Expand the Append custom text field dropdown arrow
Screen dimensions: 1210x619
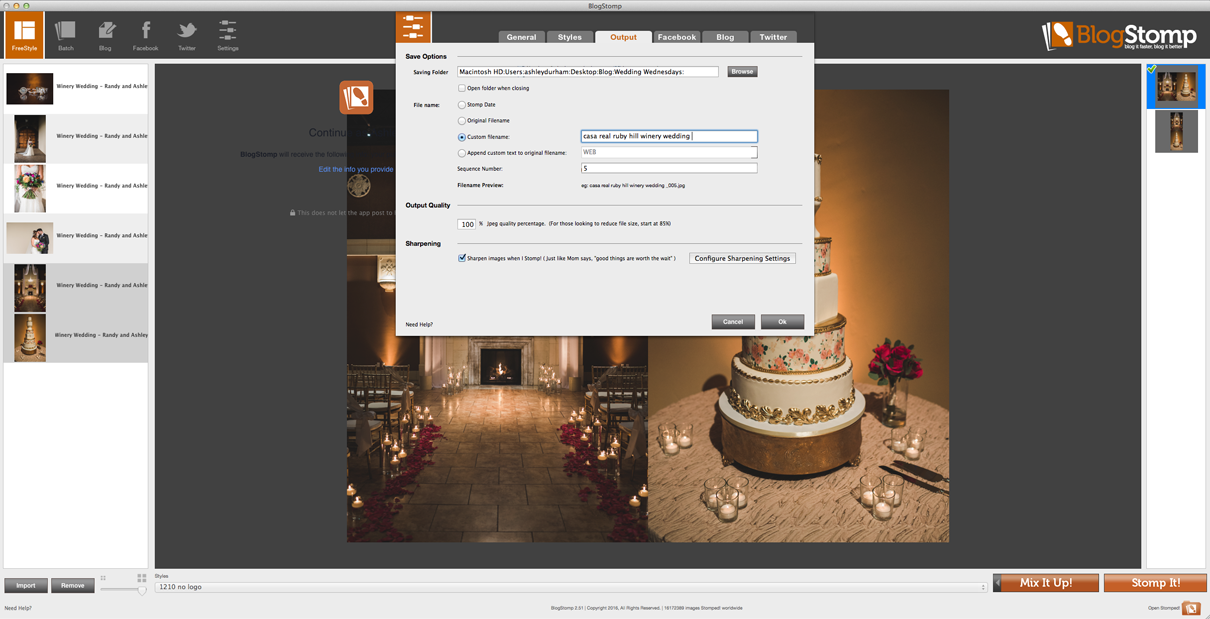(x=755, y=152)
